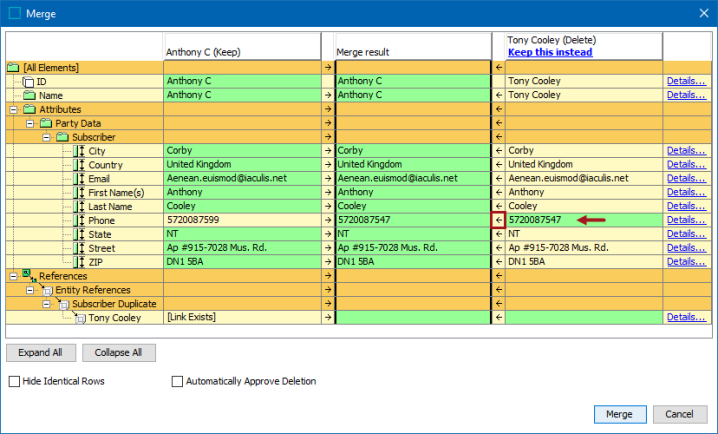Open Details link for the City row
This screenshot has width=718, height=434.
coord(686,151)
